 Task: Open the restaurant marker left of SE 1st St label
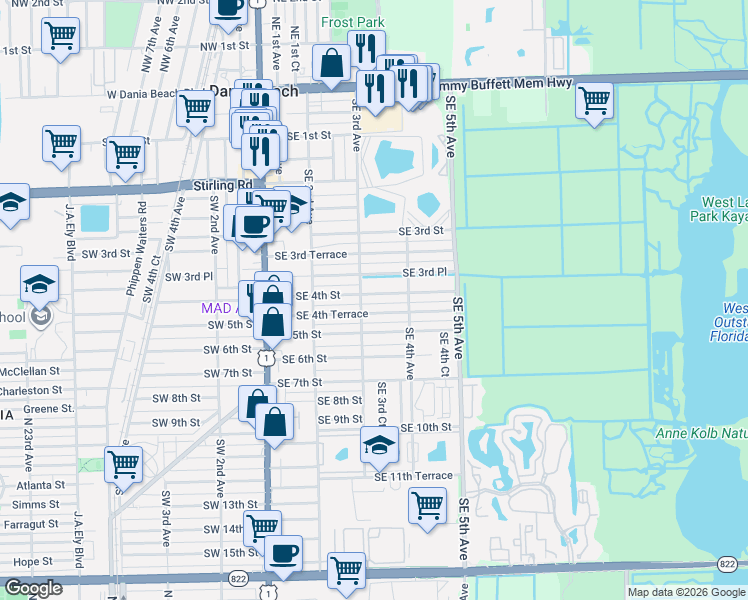pyautogui.click(x=260, y=154)
